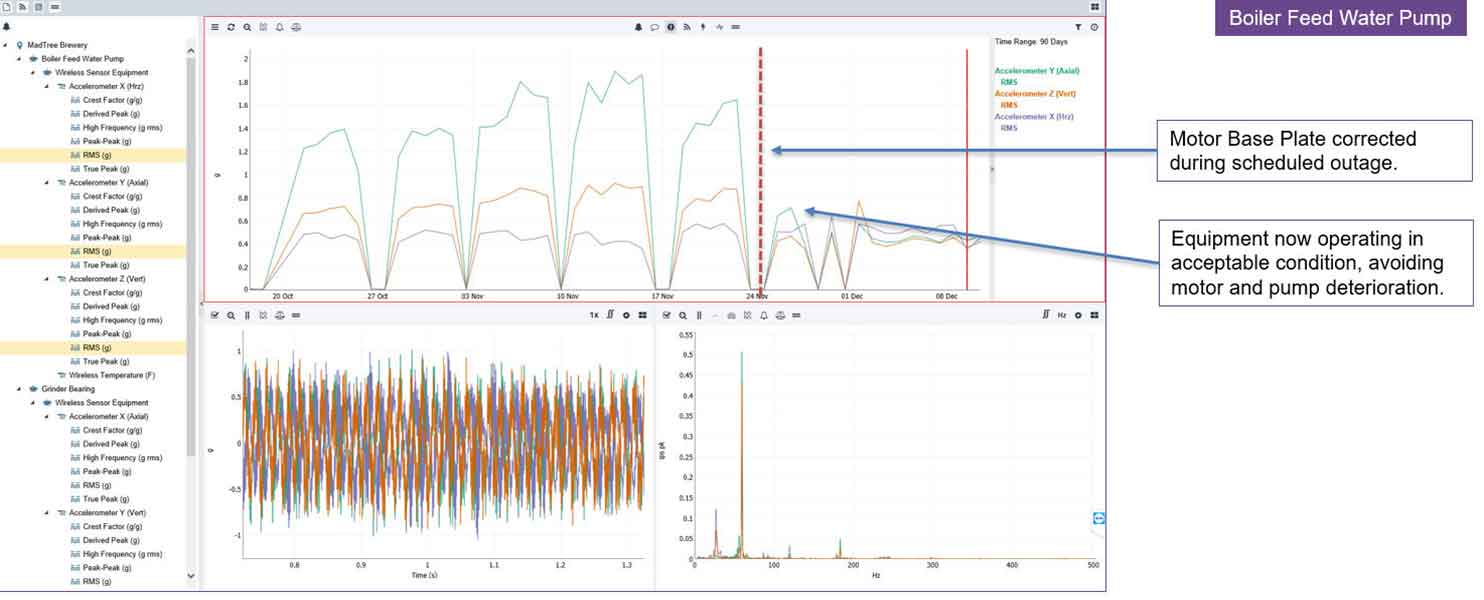Click the printer icon in the waveform chart toolbar
This screenshot has height=600, width=1484.
tap(280, 315)
